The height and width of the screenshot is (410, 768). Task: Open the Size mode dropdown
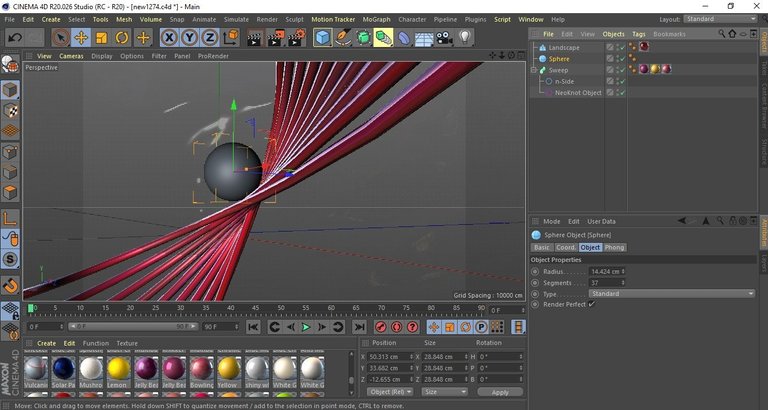point(445,392)
